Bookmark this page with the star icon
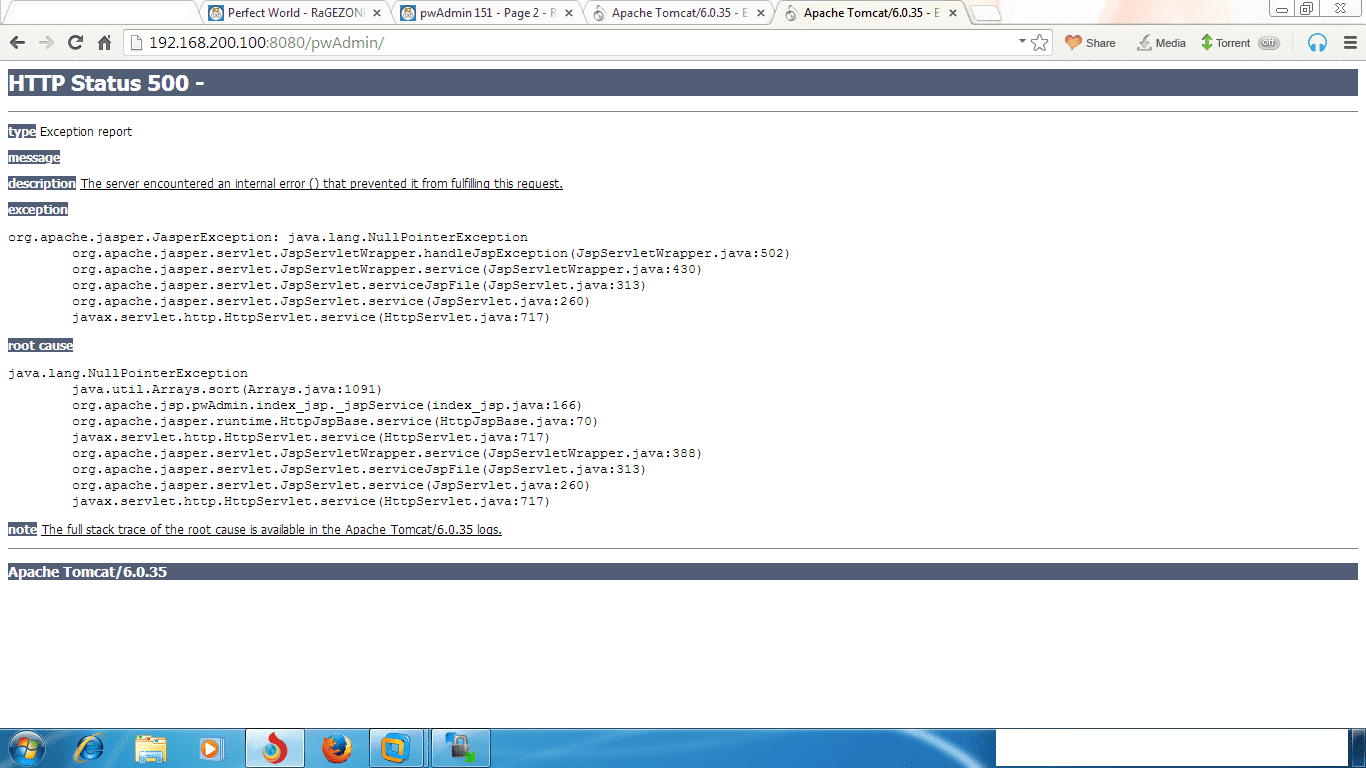The height and width of the screenshot is (768, 1366). pyautogui.click(x=1040, y=43)
